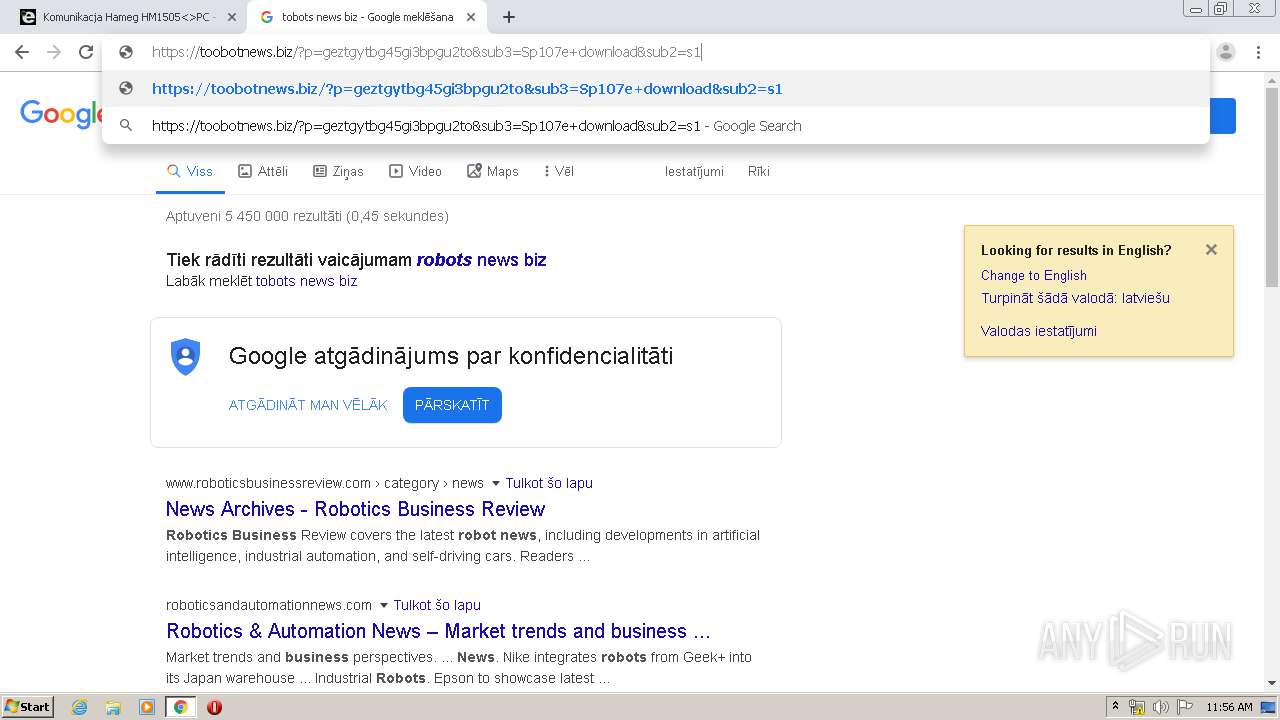Click the privacy shield icon
The width and height of the screenshot is (1280, 720).
186,357
